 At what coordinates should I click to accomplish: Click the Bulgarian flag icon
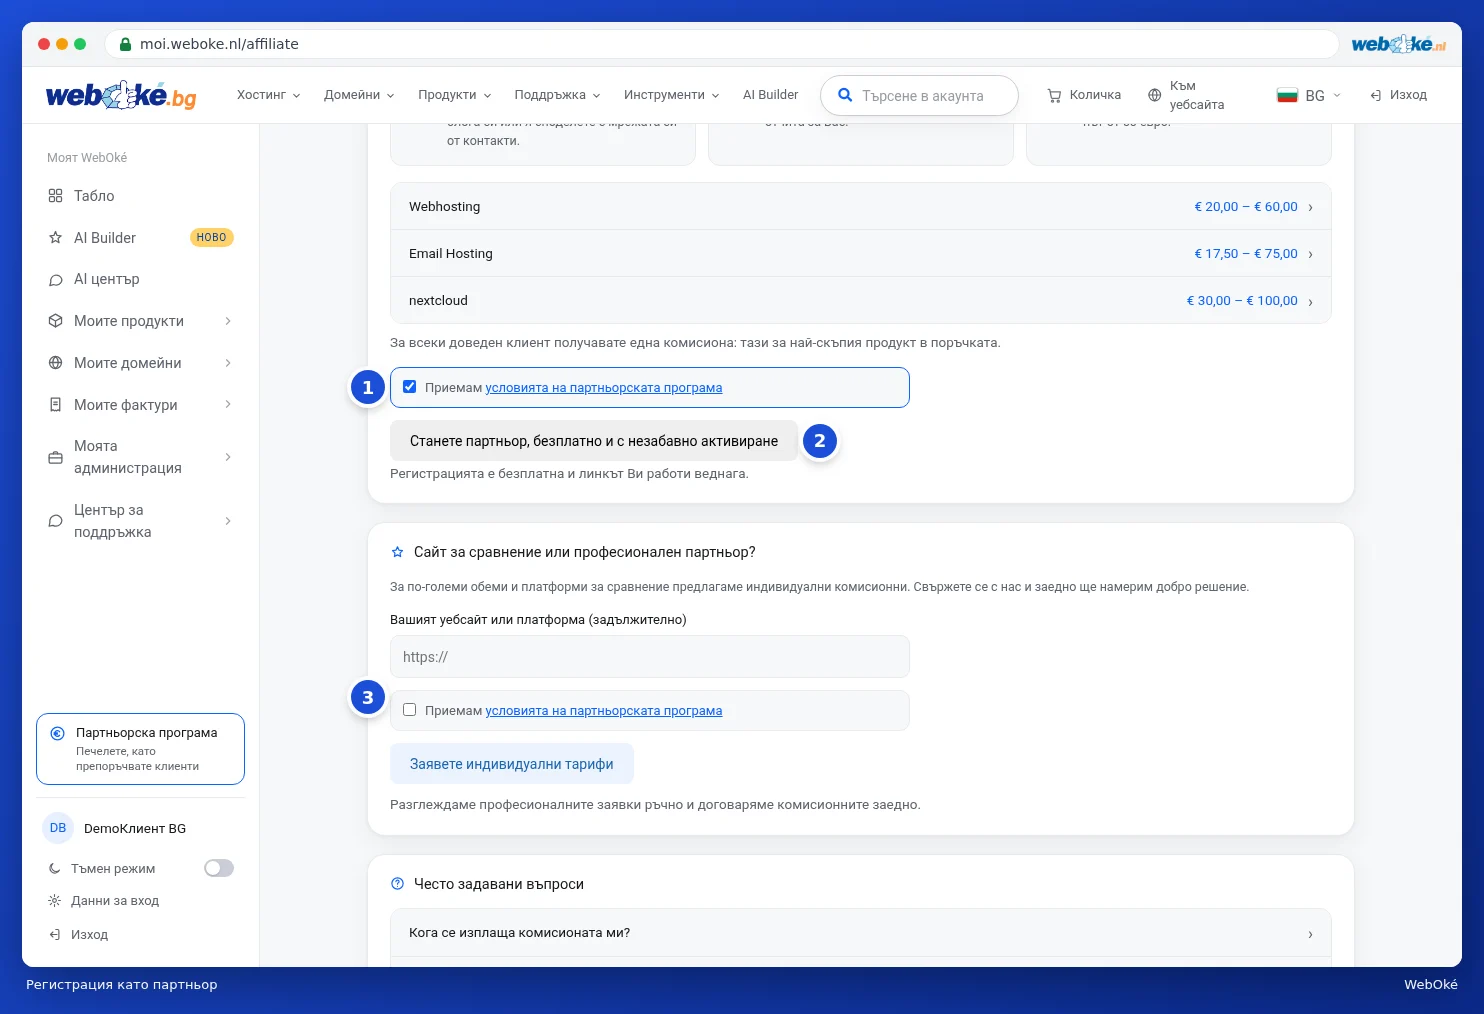(x=1287, y=95)
